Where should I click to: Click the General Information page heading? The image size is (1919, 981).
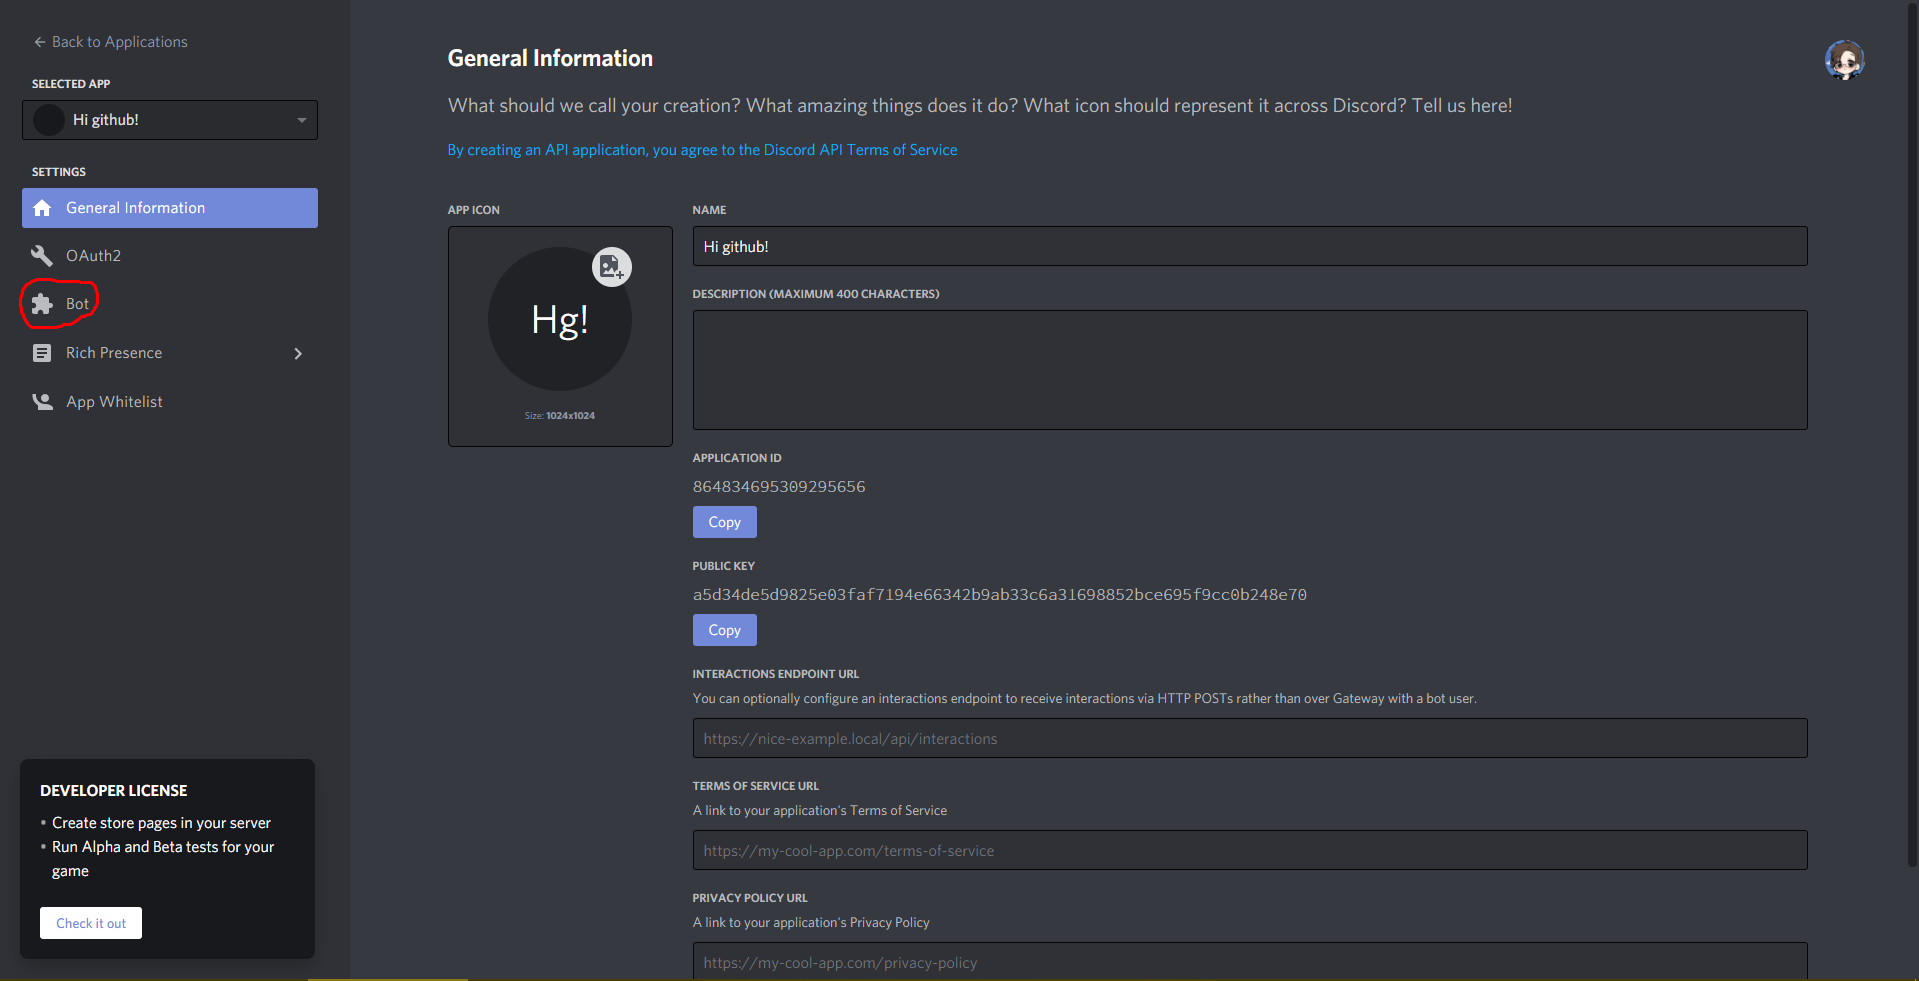coord(550,58)
